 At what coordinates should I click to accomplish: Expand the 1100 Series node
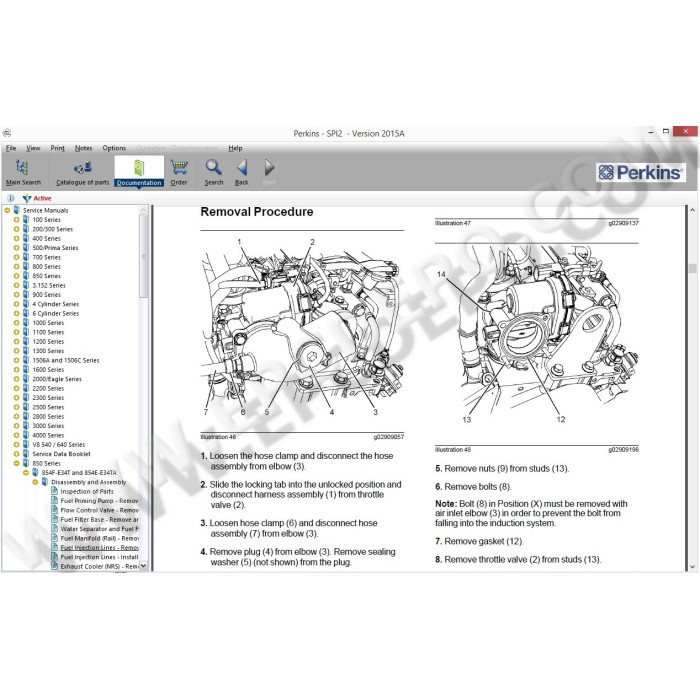(17, 332)
